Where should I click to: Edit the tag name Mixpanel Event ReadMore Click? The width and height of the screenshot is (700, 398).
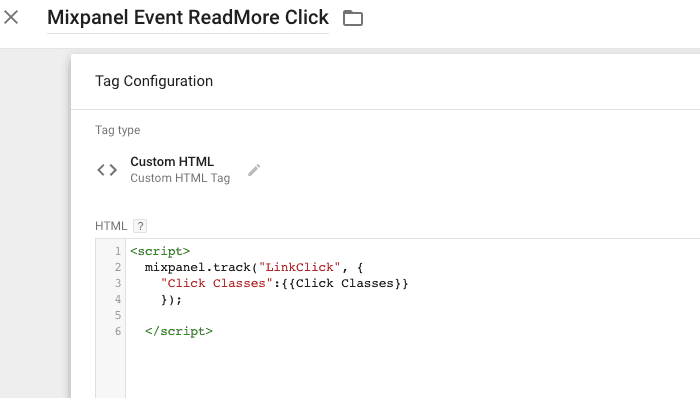188,18
